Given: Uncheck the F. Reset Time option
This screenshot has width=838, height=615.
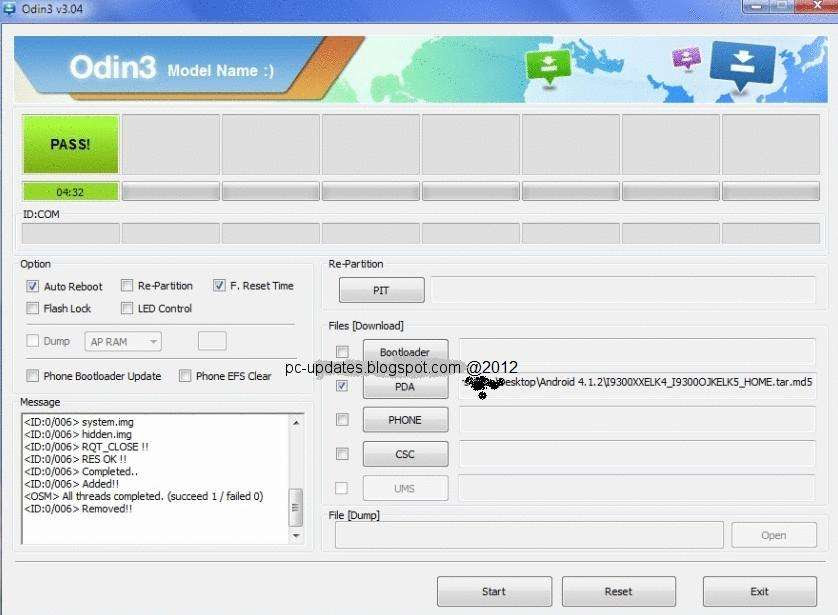Looking at the screenshot, I should (219, 285).
